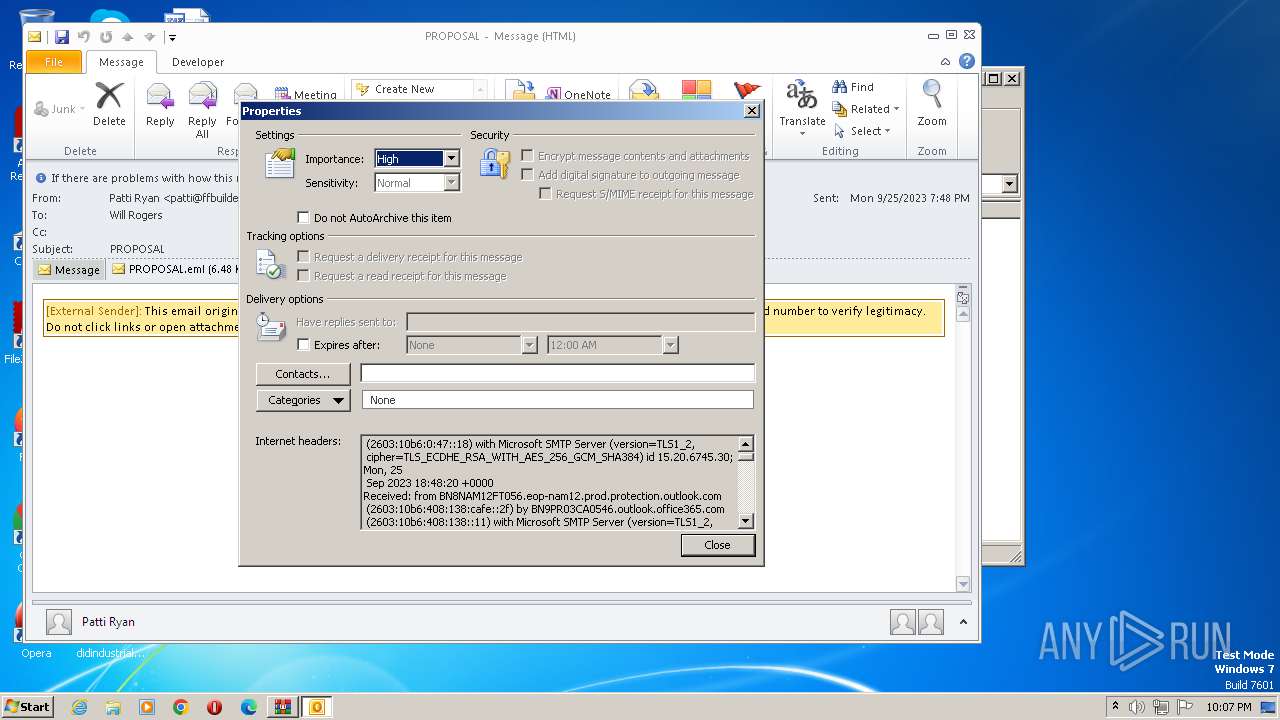Click the Categorize colored squares icon

pyautogui.click(x=696, y=91)
